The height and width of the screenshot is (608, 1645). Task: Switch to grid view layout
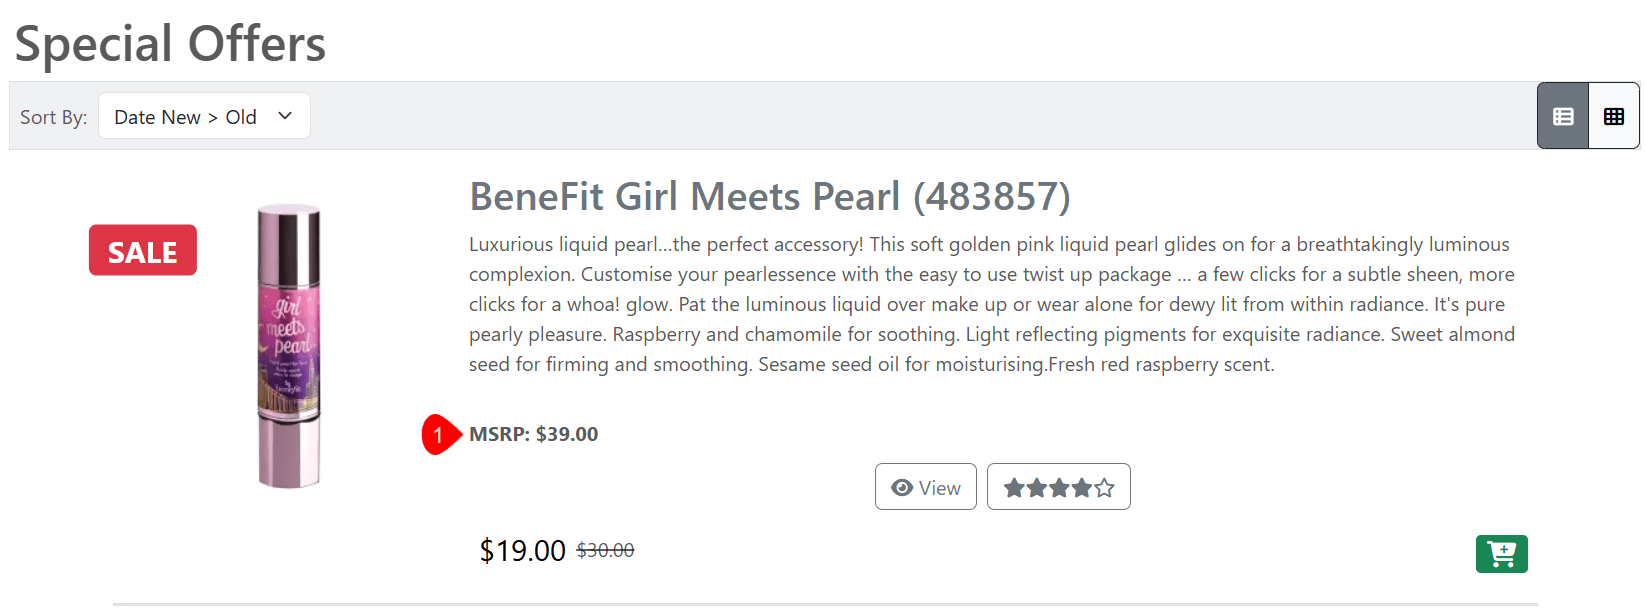1614,116
